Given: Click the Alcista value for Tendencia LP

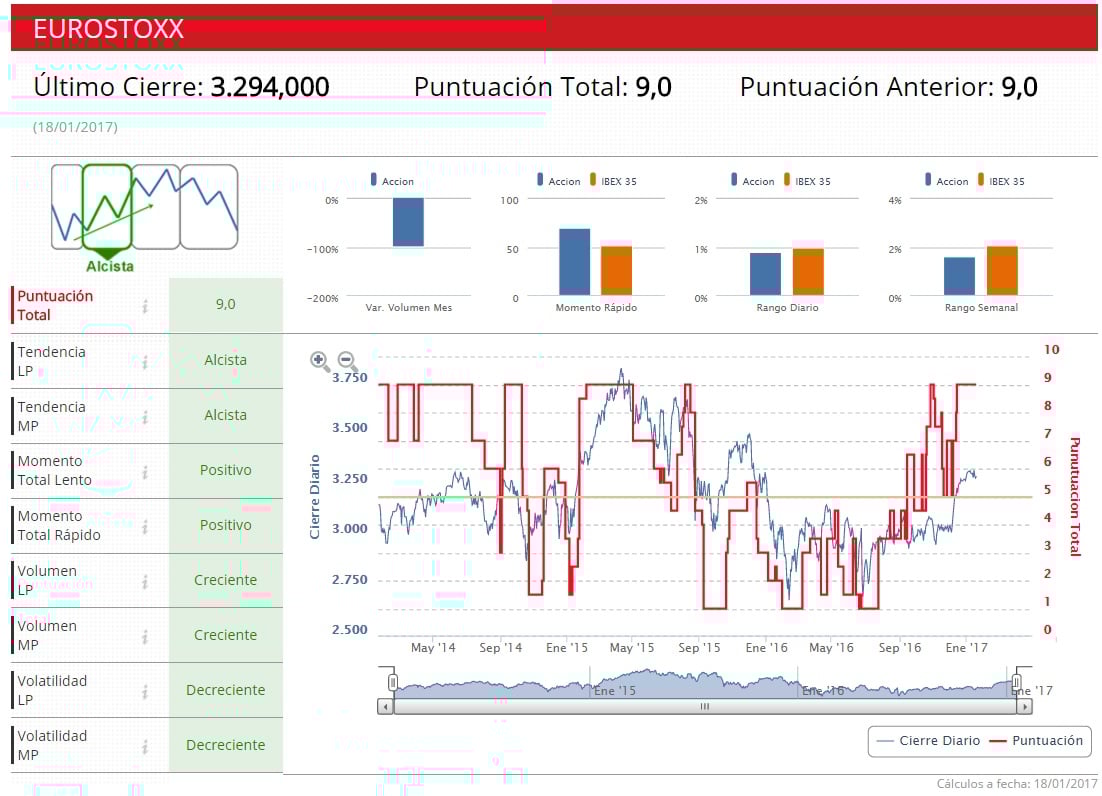Looking at the screenshot, I should coord(226,360).
